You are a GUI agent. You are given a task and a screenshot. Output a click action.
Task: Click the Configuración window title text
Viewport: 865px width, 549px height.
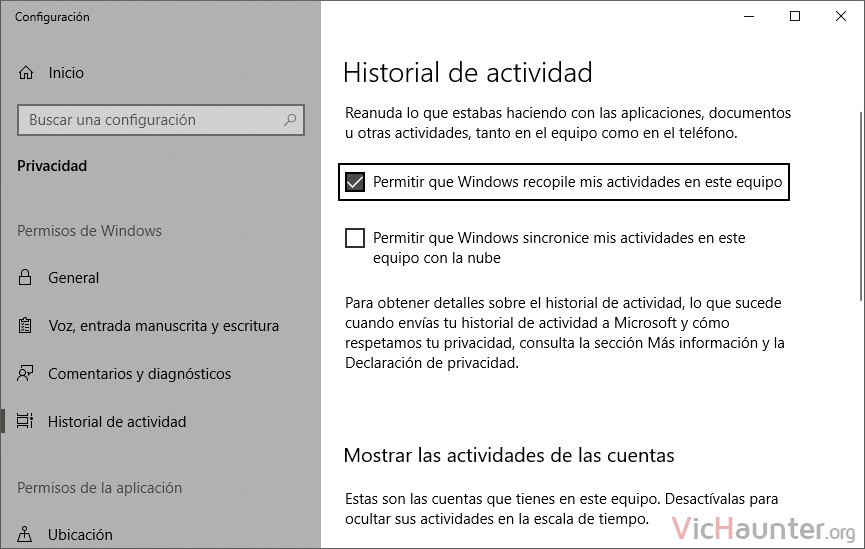point(52,17)
